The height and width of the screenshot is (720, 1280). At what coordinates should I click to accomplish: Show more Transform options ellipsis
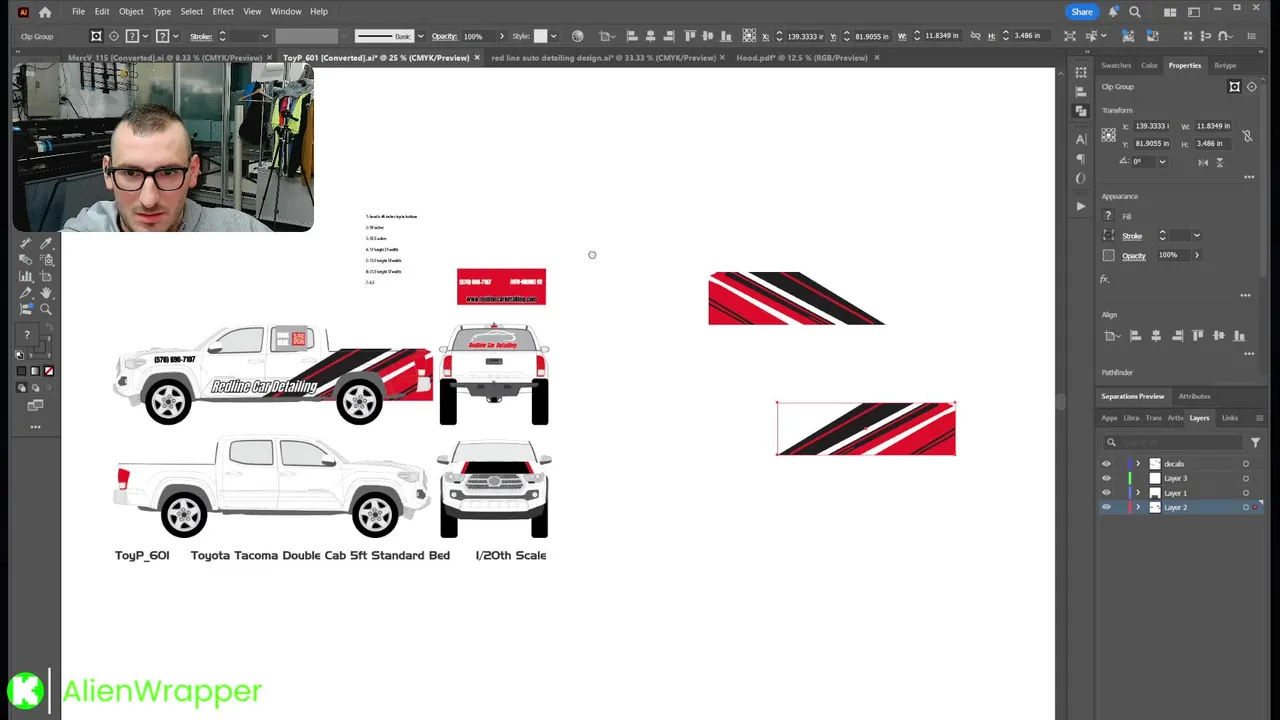coord(1249,177)
